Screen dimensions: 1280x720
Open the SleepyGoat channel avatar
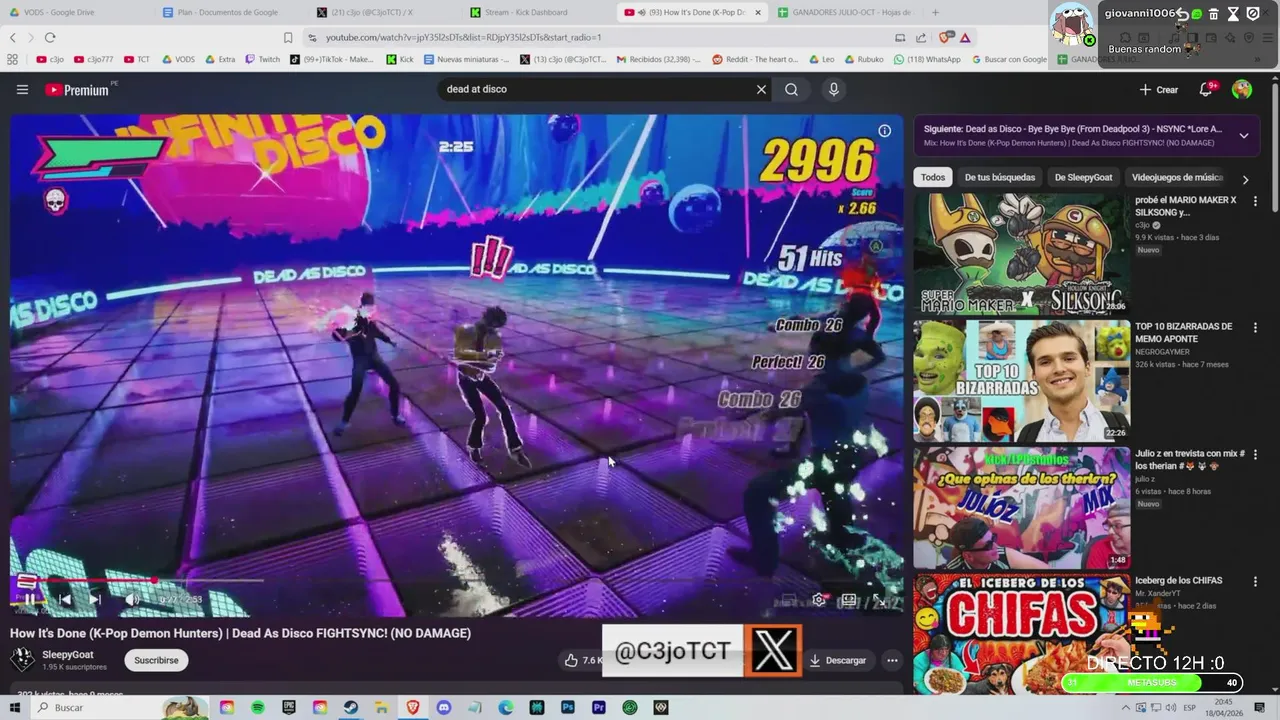point(22,659)
